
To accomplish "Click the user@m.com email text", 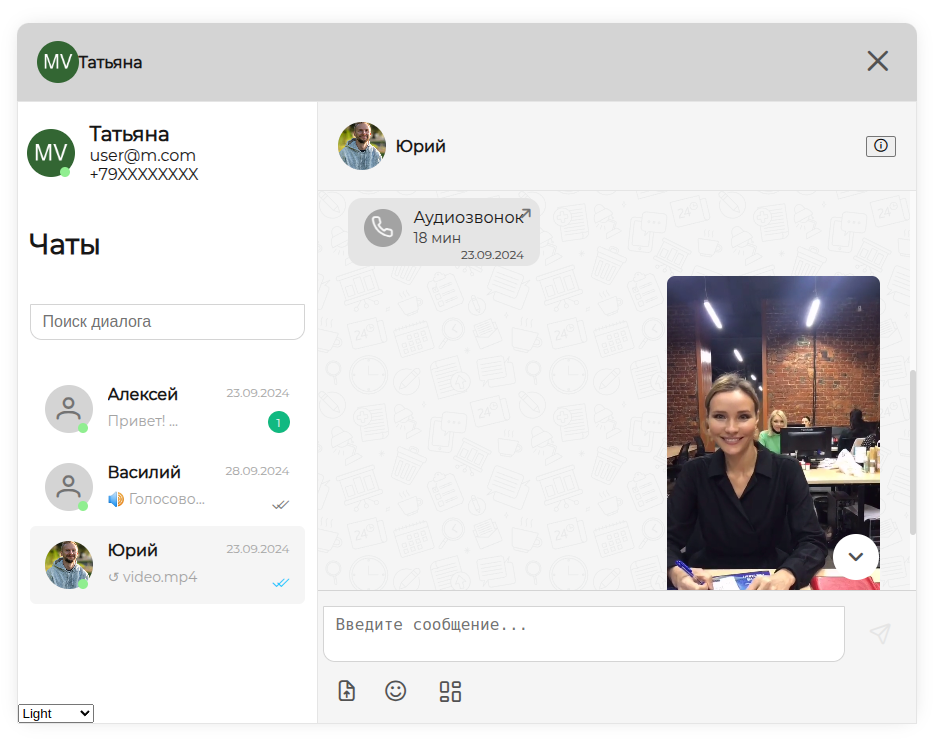I will [x=143, y=156].
